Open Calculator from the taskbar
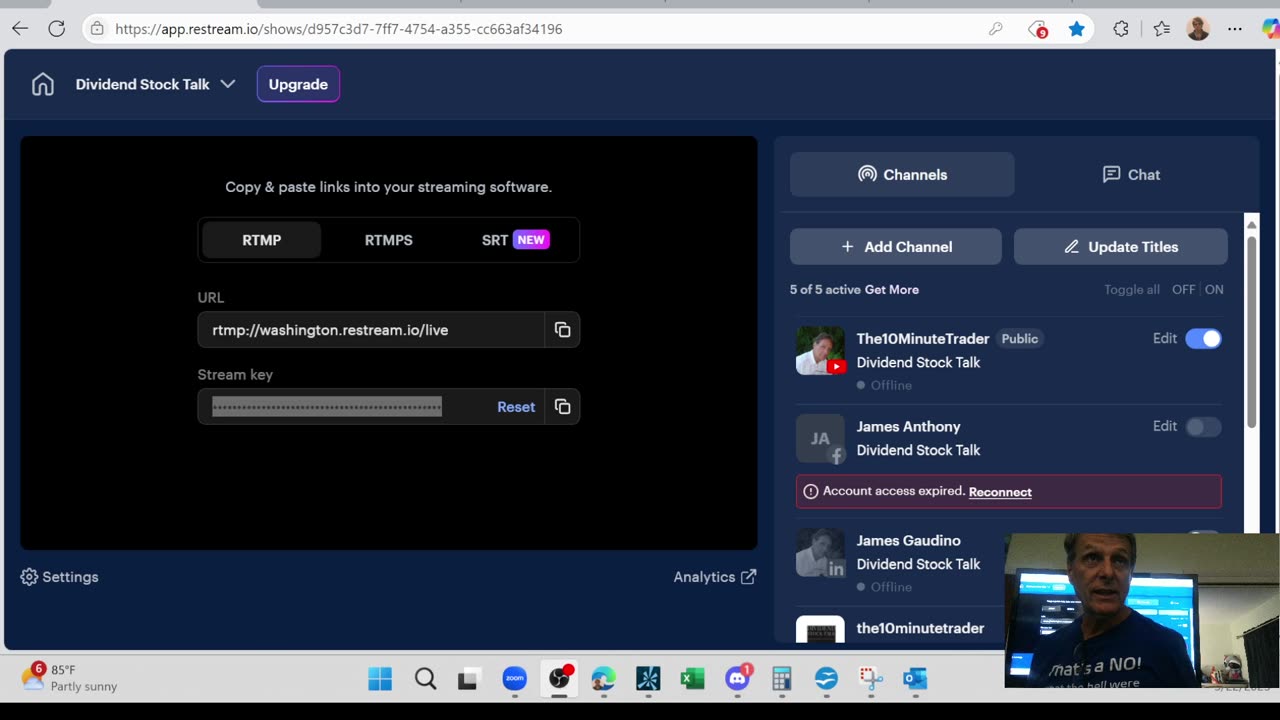The image size is (1280, 720). point(781,680)
